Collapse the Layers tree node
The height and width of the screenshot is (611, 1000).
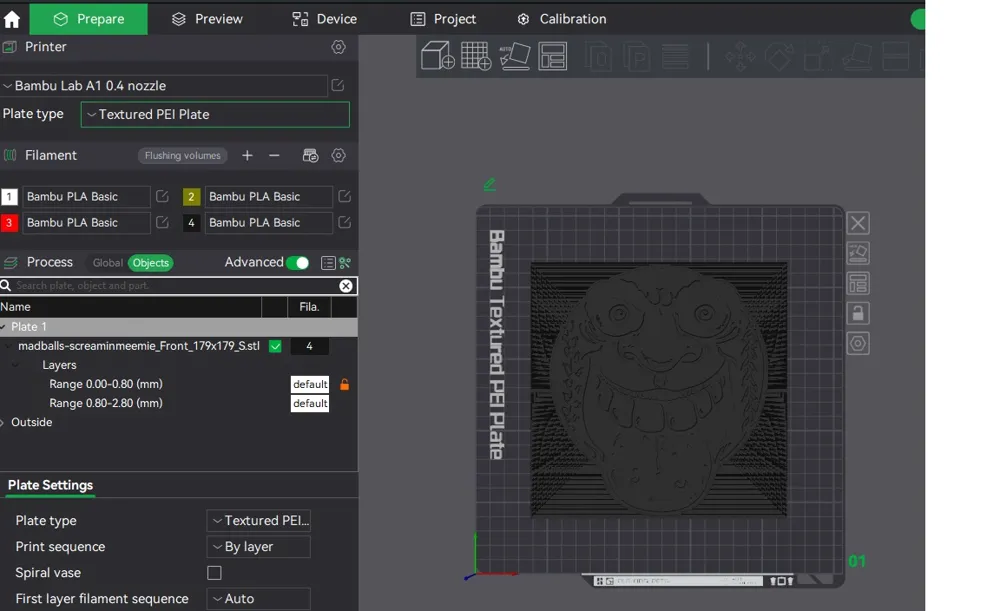click(x=16, y=365)
